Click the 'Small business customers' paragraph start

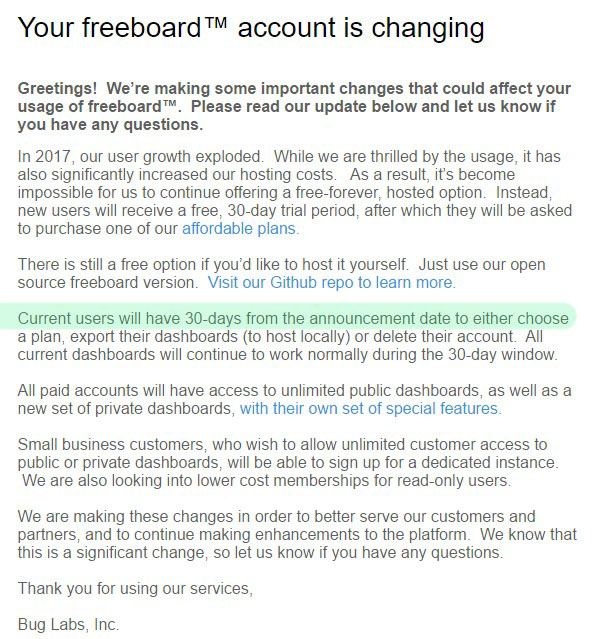[x=110, y=444]
